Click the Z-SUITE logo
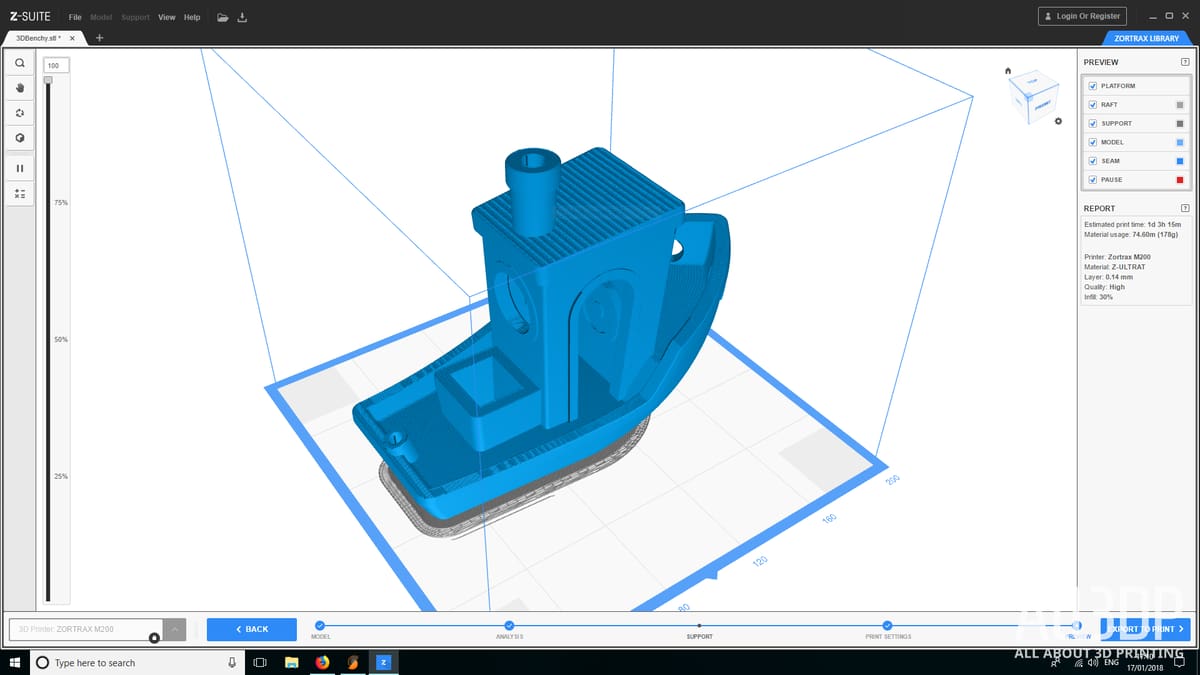The height and width of the screenshot is (675, 1200). pos(31,17)
